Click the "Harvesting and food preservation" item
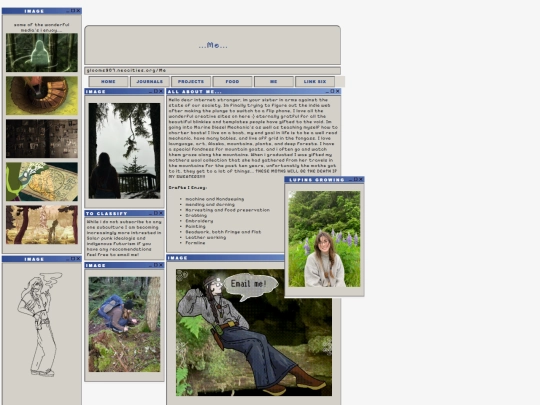Screen dimensions: 540x405 point(227,210)
